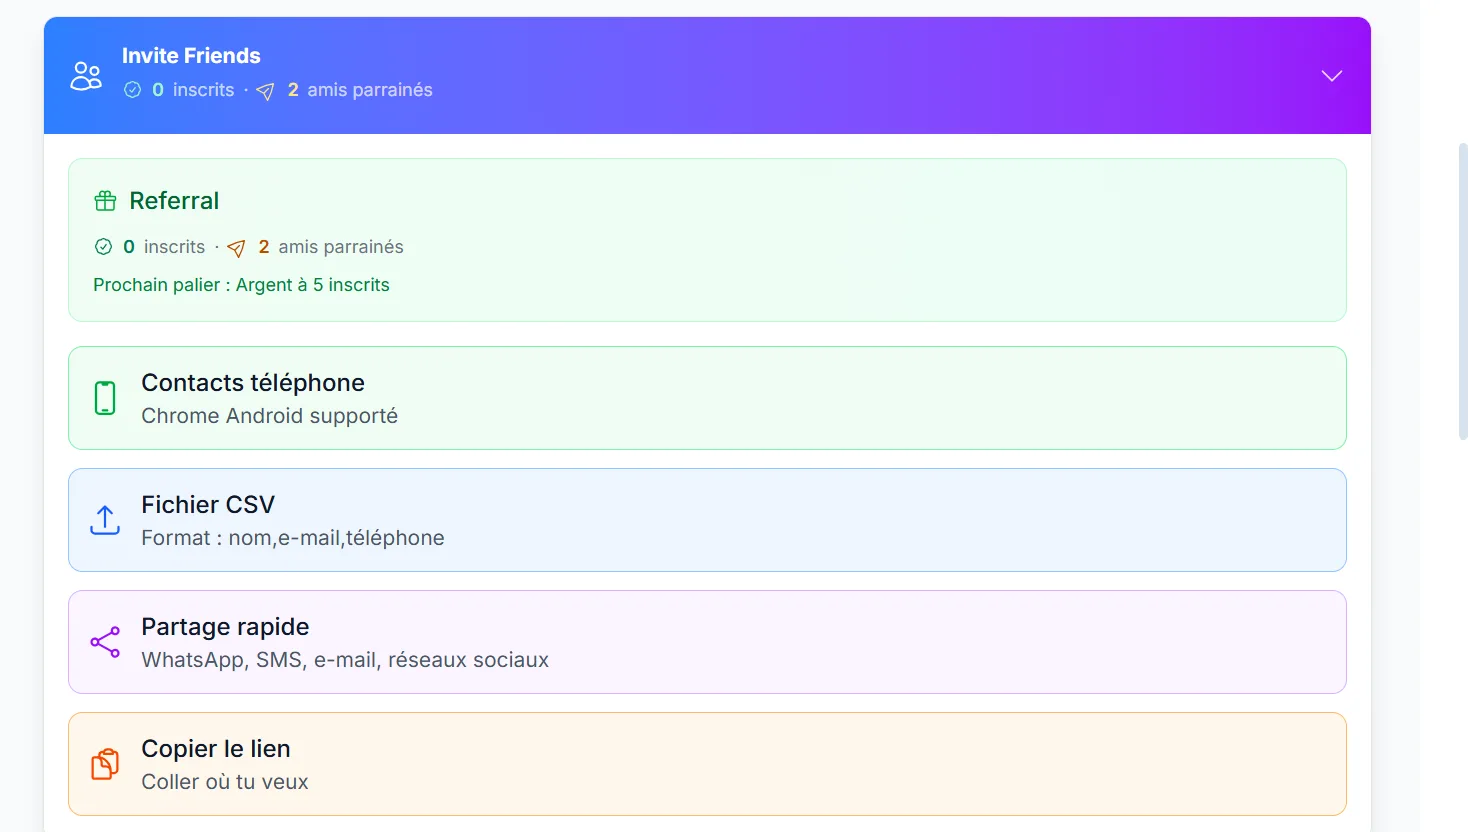The width and height of the screenshot is (1468, 832).
Task: Click the blue upload icon for Fichier CSV
Action: click(105, 520)
